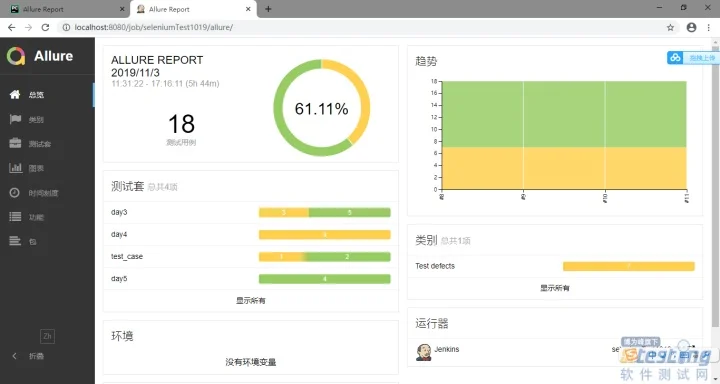Viewport: 720px width, 384px height.
Task: Click the green day5 progress bar
Action: click(325, 278)
